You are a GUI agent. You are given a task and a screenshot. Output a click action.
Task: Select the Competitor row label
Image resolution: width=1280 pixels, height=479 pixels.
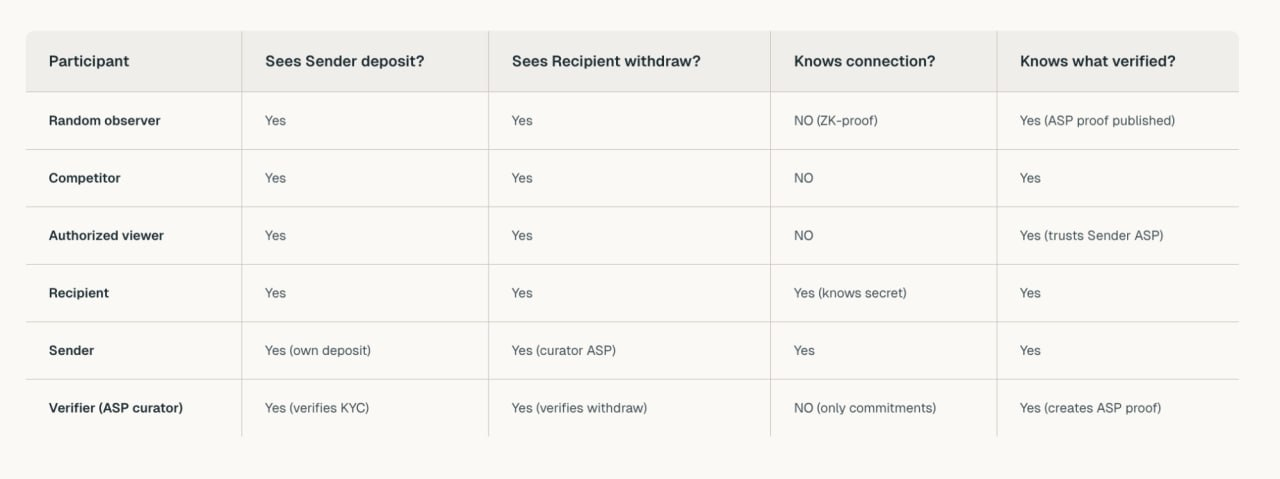click(84, 178)
